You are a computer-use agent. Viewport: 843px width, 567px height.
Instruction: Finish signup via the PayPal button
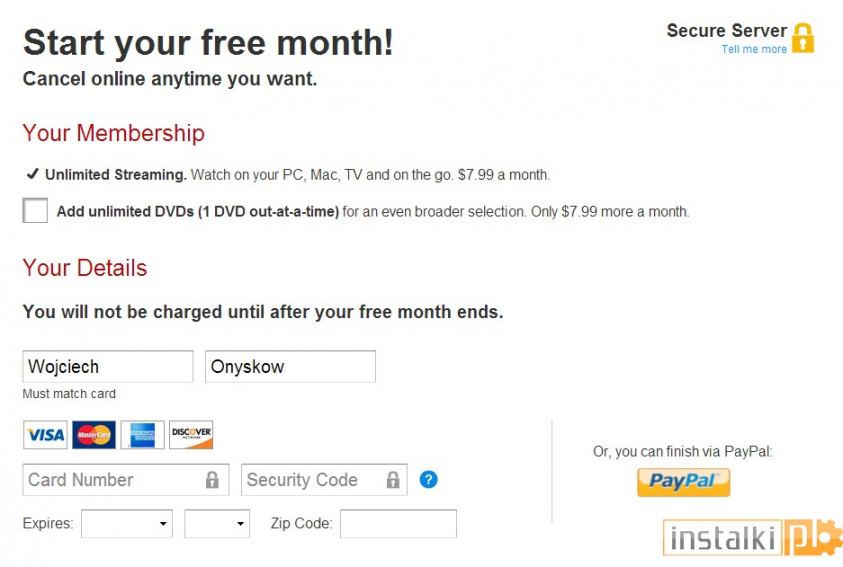[683, 482]
